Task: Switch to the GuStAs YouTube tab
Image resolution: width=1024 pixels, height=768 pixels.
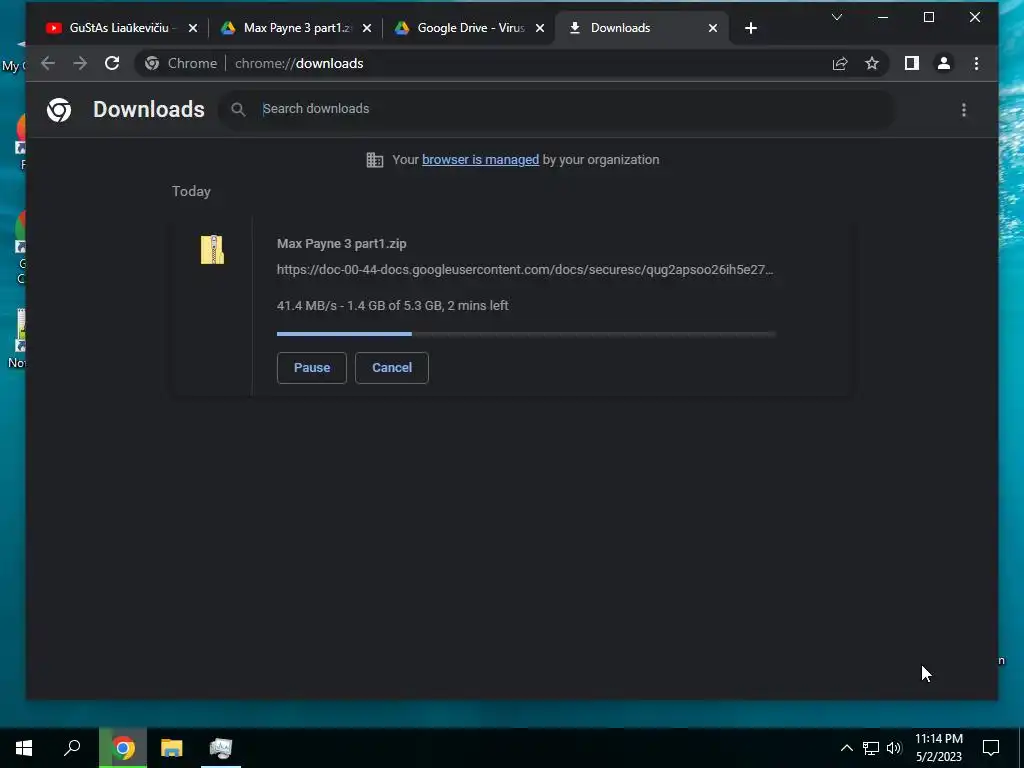Action: 120,28
